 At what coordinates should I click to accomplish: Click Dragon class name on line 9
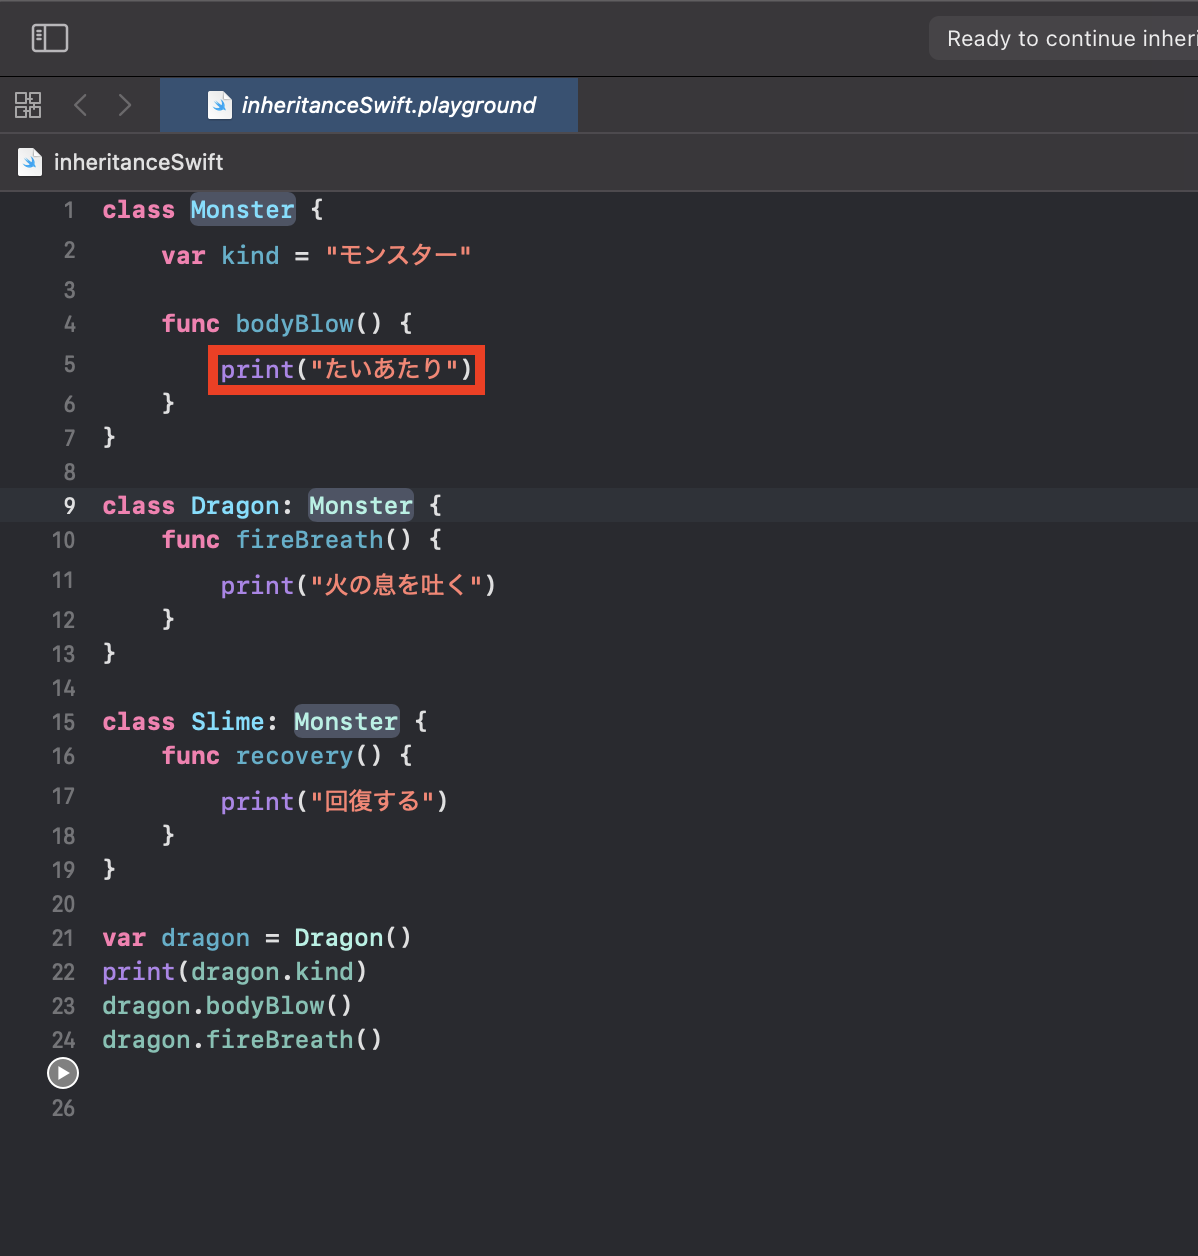pos(235,506)
